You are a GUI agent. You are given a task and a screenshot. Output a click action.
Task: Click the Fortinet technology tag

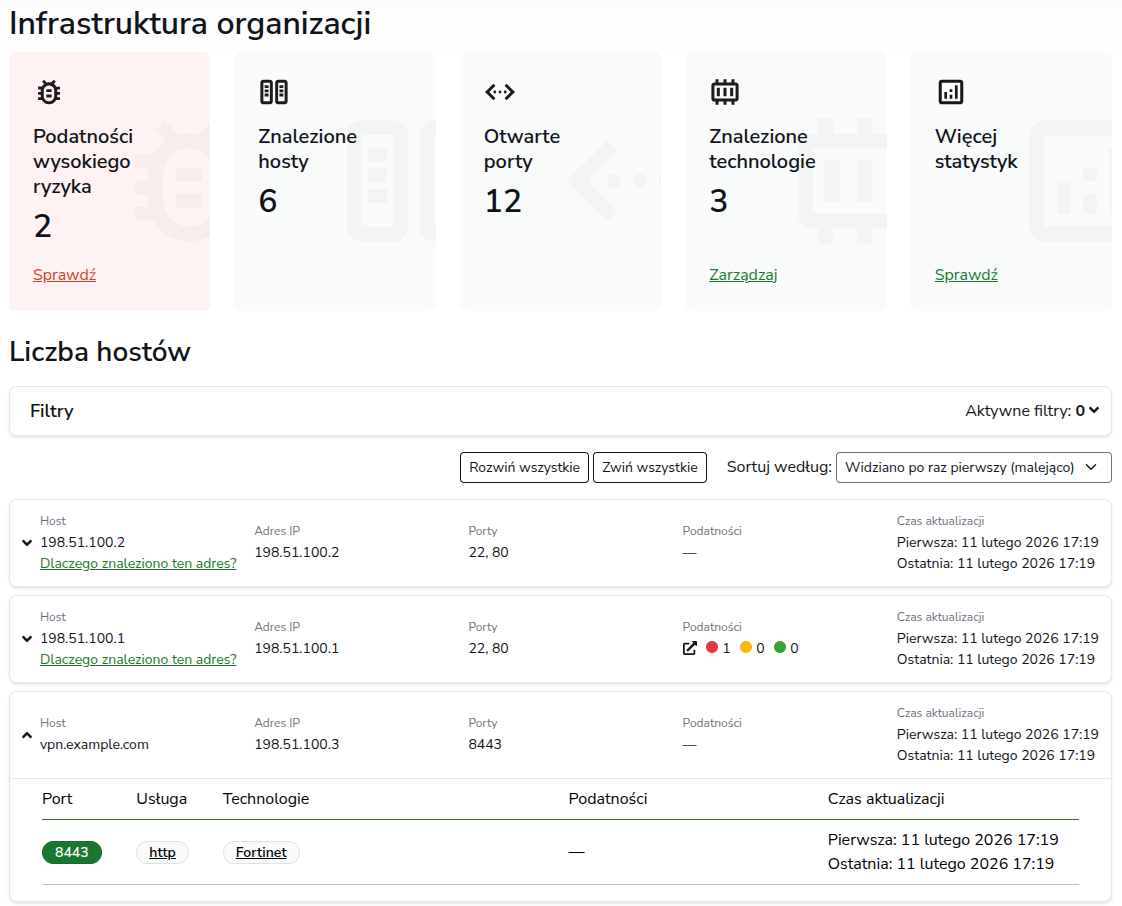[261, 853]
